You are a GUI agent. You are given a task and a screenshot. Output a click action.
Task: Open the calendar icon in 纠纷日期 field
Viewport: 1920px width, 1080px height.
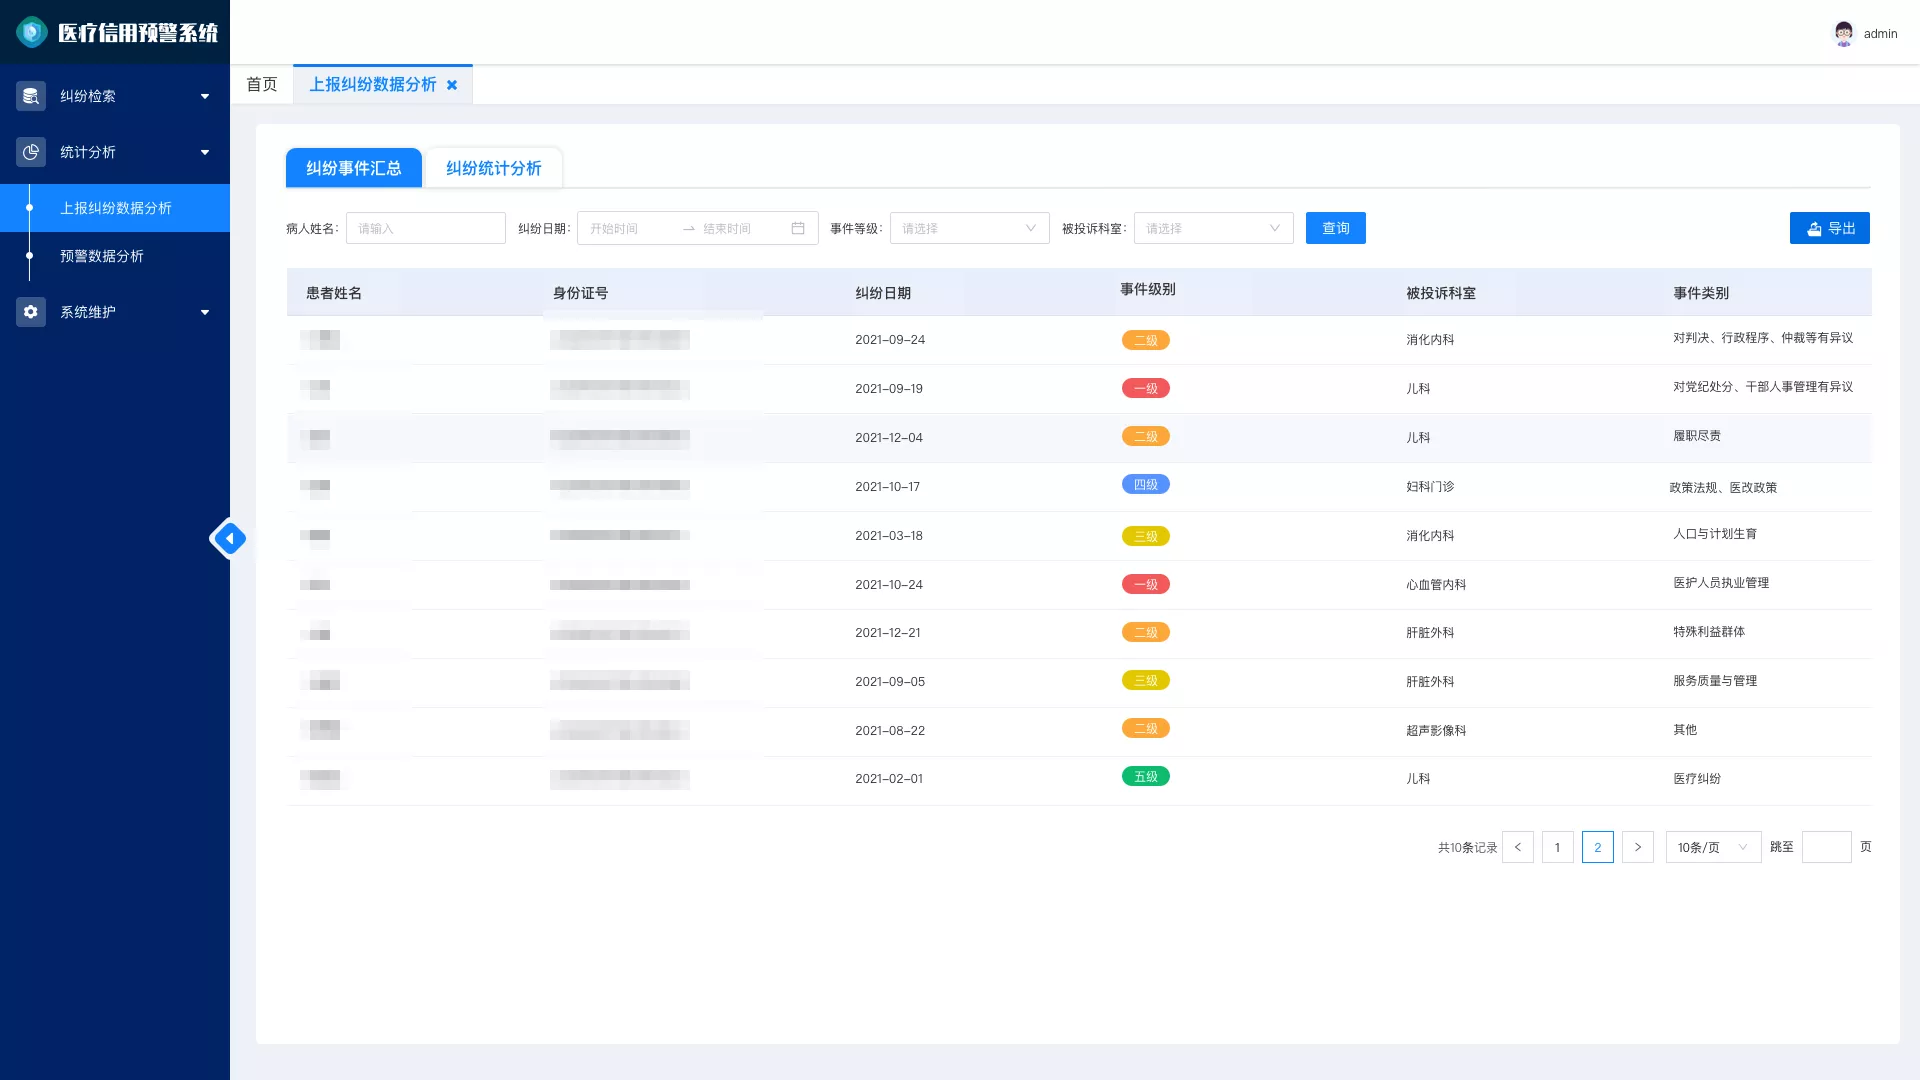798,228
